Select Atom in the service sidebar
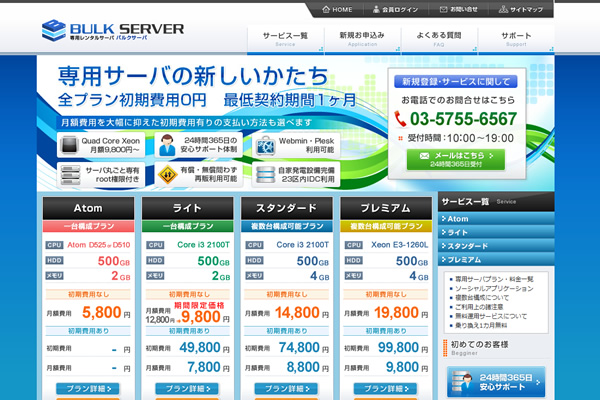600x400 pixels. pyautogui.click(x=457, y=219)
